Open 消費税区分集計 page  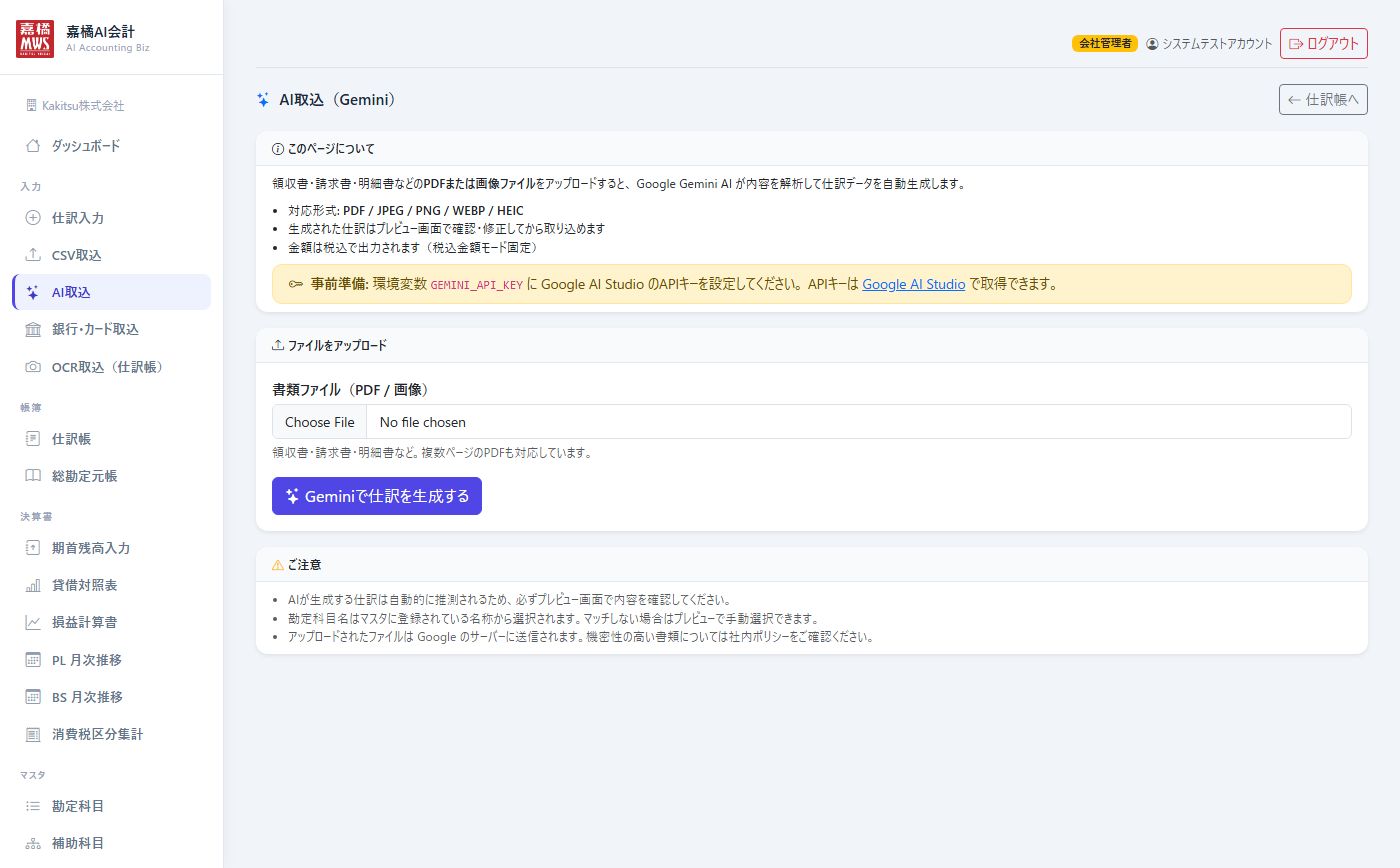click(x=112, y=734)
